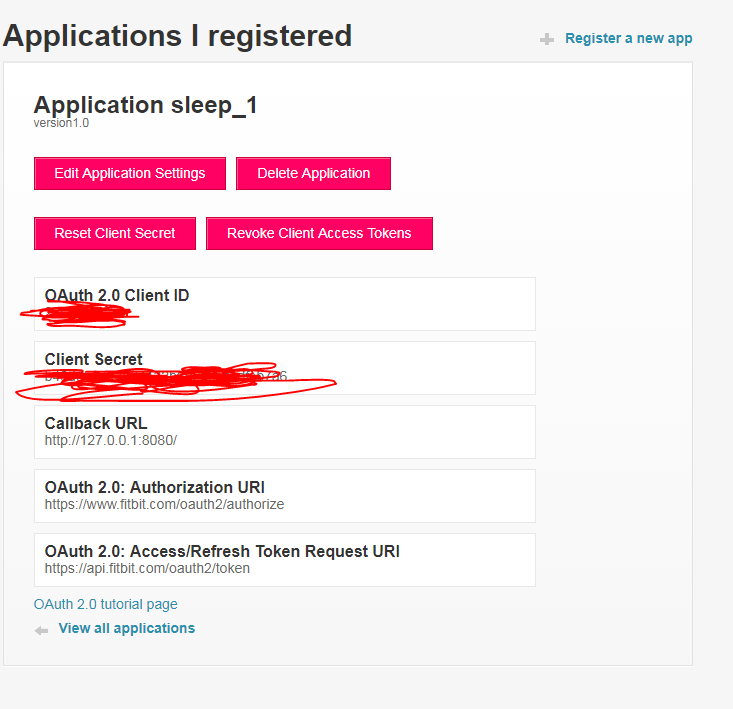The width and height of the screenshot is (733, 709).
Task: Open the OAuth 2.0 tutorial page link
Action: coord(106,604)
